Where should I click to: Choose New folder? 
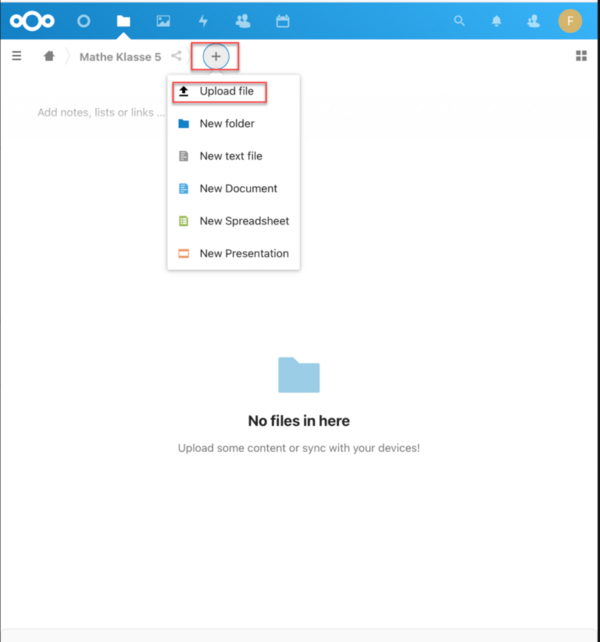233,124
